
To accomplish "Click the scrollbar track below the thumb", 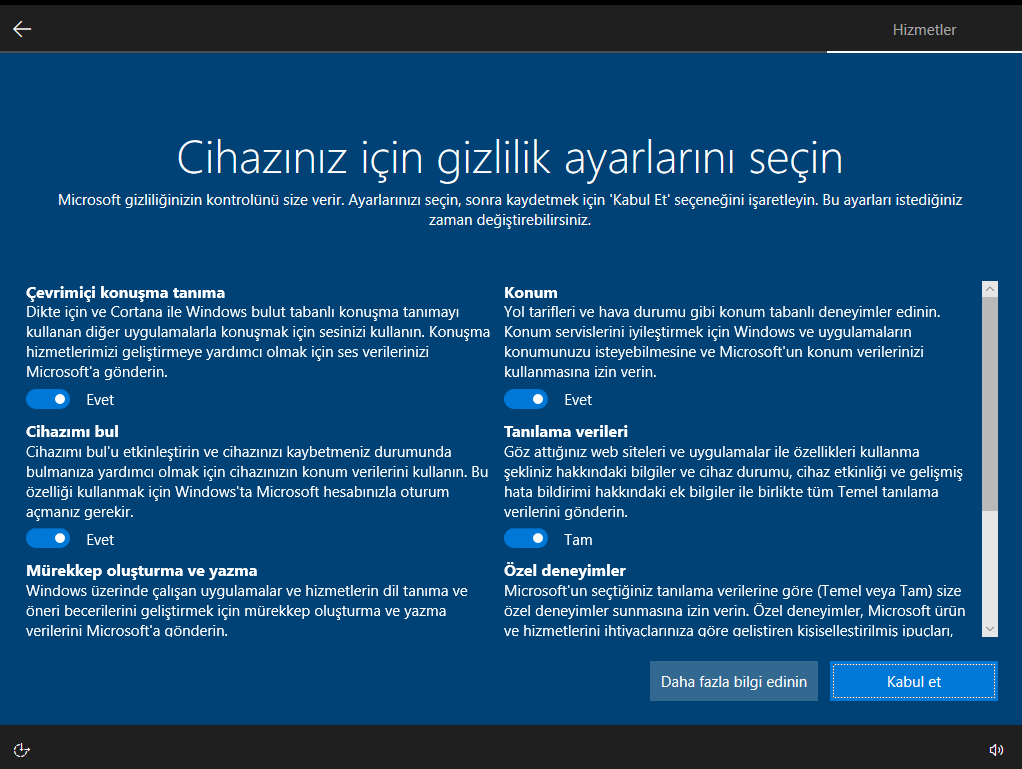I will click(x=990, y=570).
